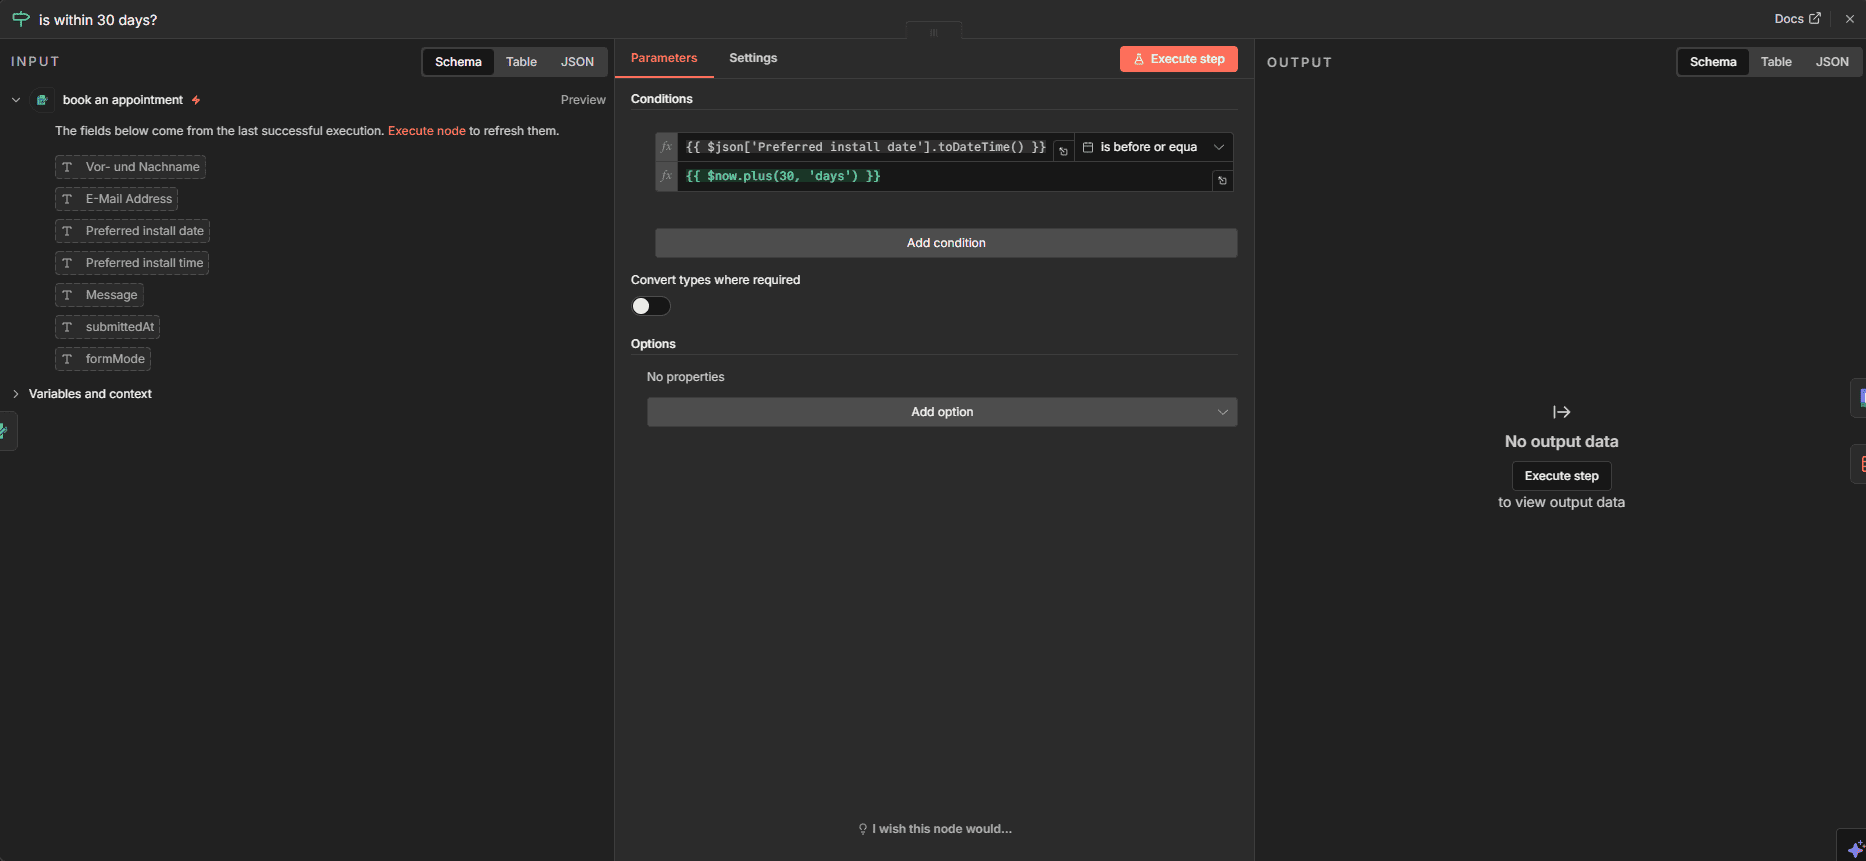Click the lightbulb icon for node feedback
The height and width of the screenshot is (861, 1866).
tap(862, 829)
